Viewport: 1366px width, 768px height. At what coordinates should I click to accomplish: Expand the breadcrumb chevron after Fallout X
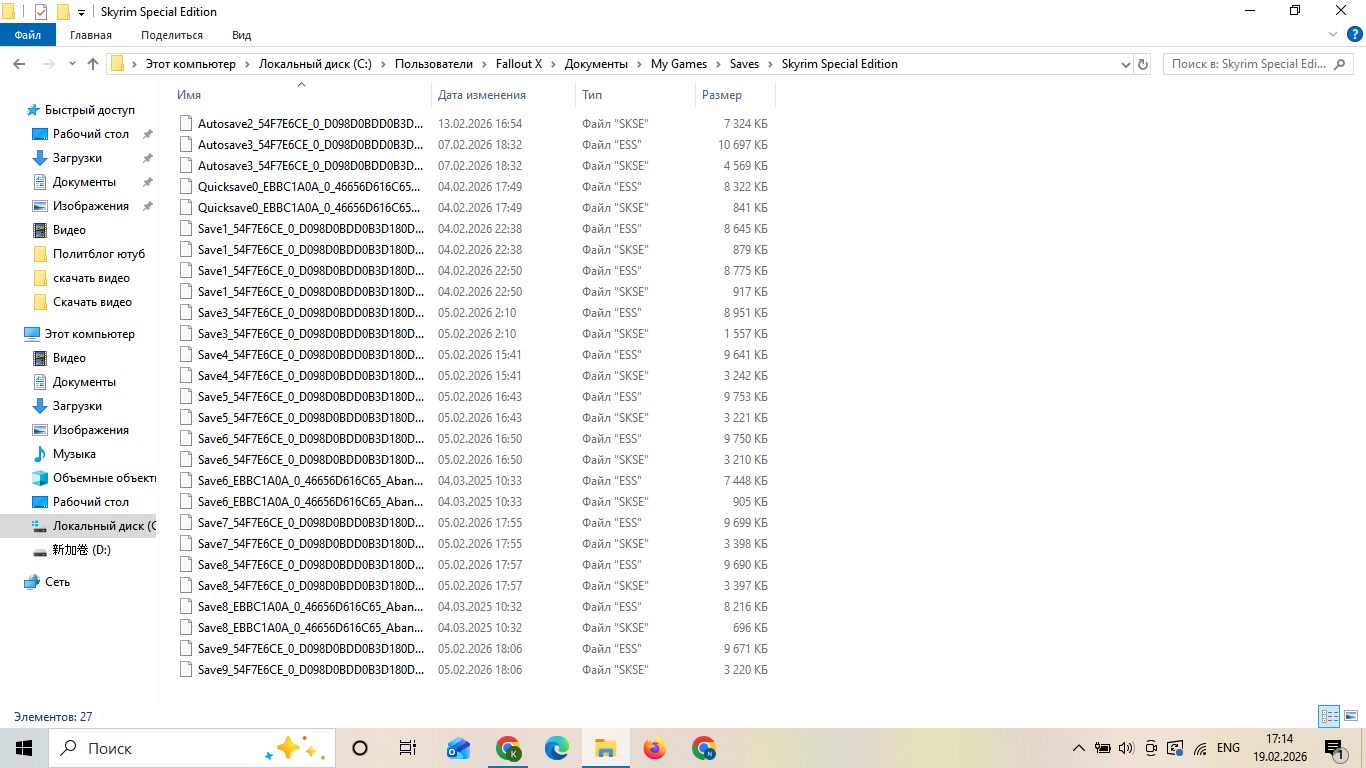[x=553, y=64]
